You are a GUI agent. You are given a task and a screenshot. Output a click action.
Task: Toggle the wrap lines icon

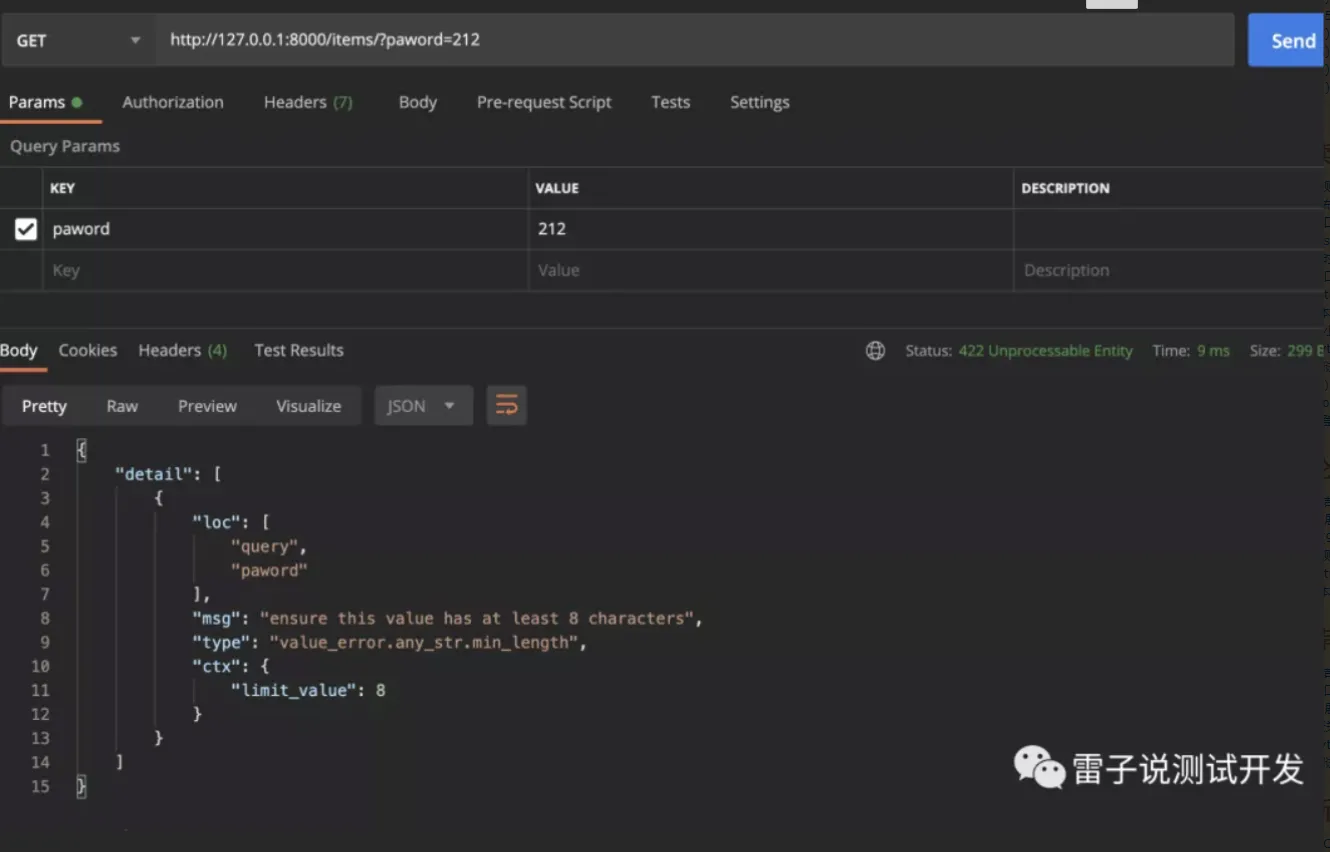tap(507, 406)
